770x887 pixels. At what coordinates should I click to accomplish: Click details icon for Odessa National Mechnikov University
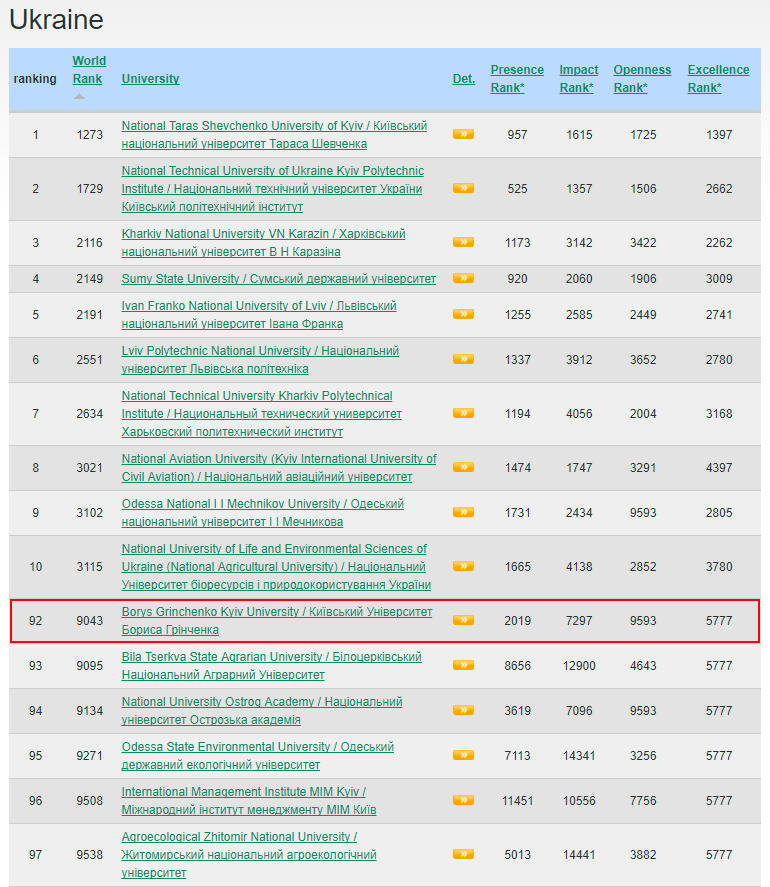coord(463,513)
